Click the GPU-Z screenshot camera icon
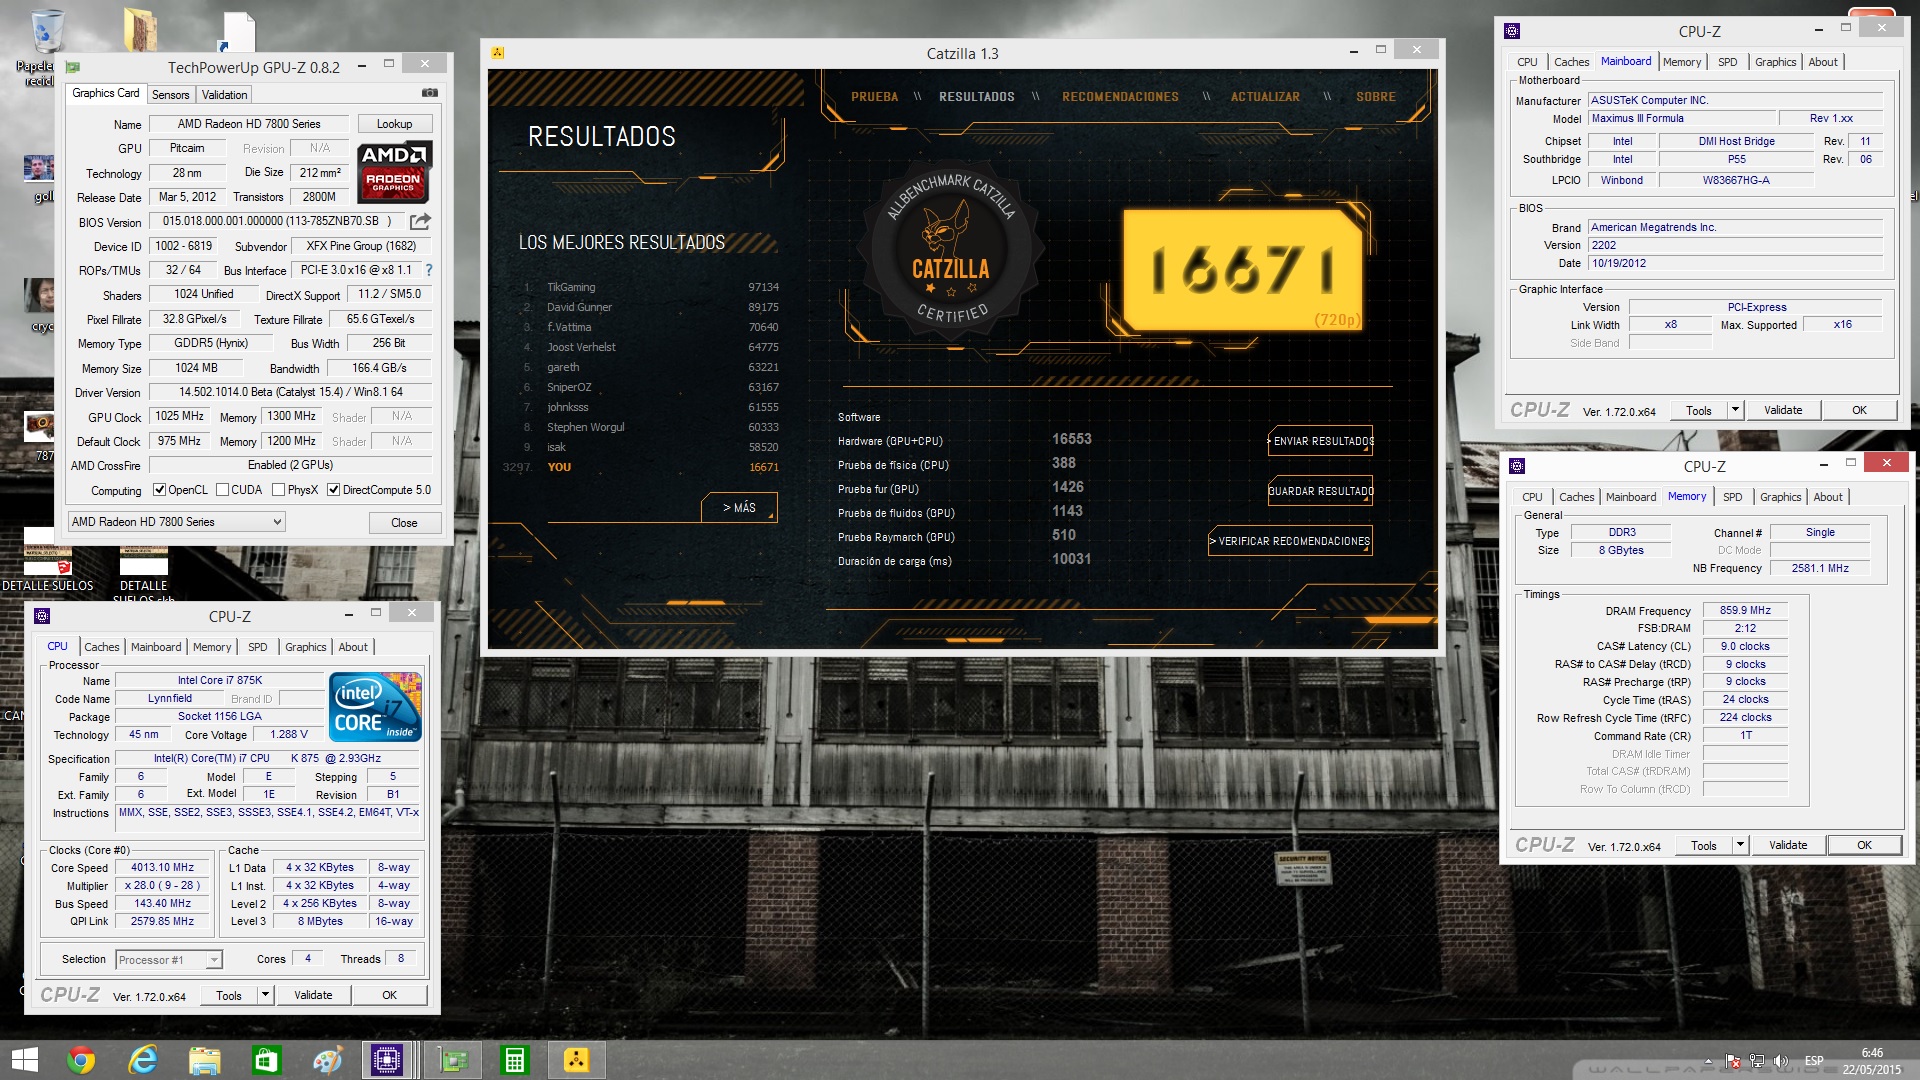This screenshot has height=1080, width=1920. point(430,93)
